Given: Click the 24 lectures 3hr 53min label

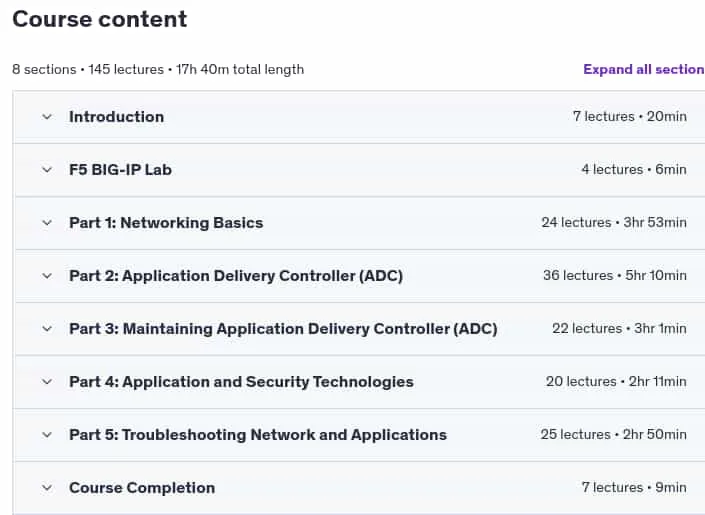Looking at the screenshot, I should [614, 223].
